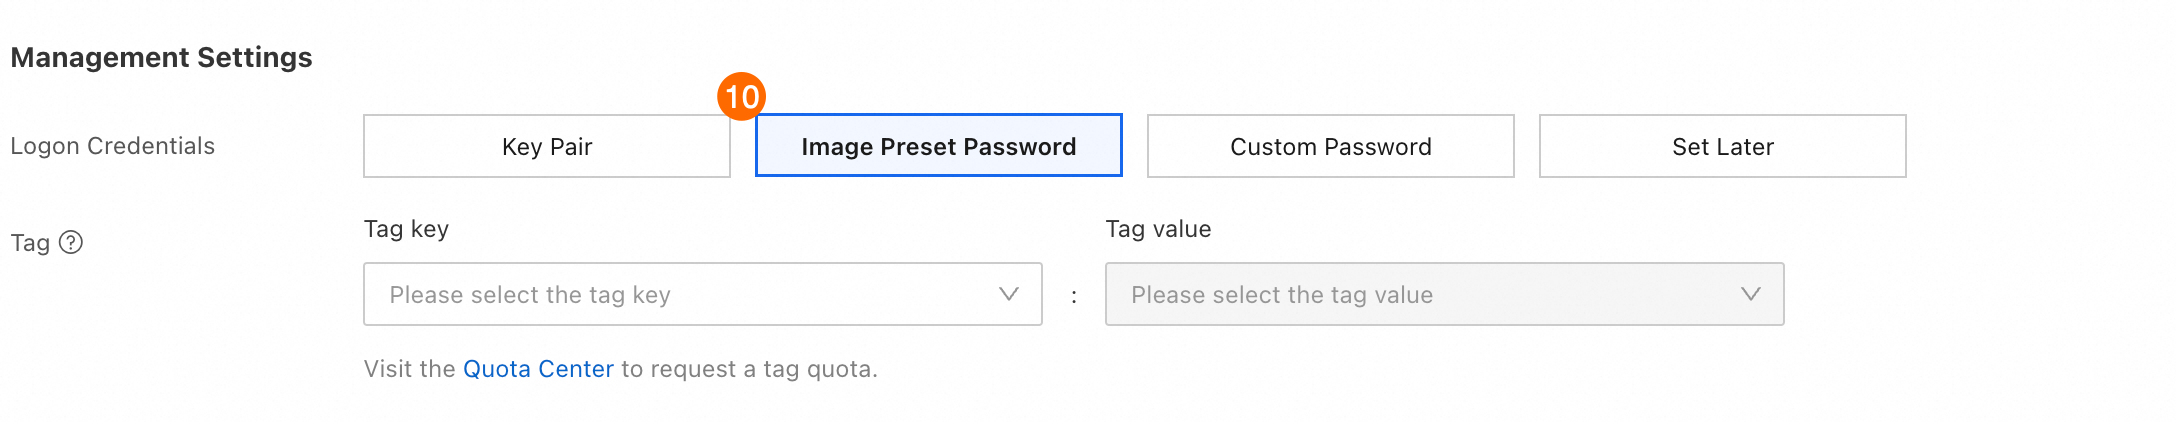This screenshot has height=422, width=2176.
Task: Click the Tag label beside the help icon
Action: pos(30,243)
